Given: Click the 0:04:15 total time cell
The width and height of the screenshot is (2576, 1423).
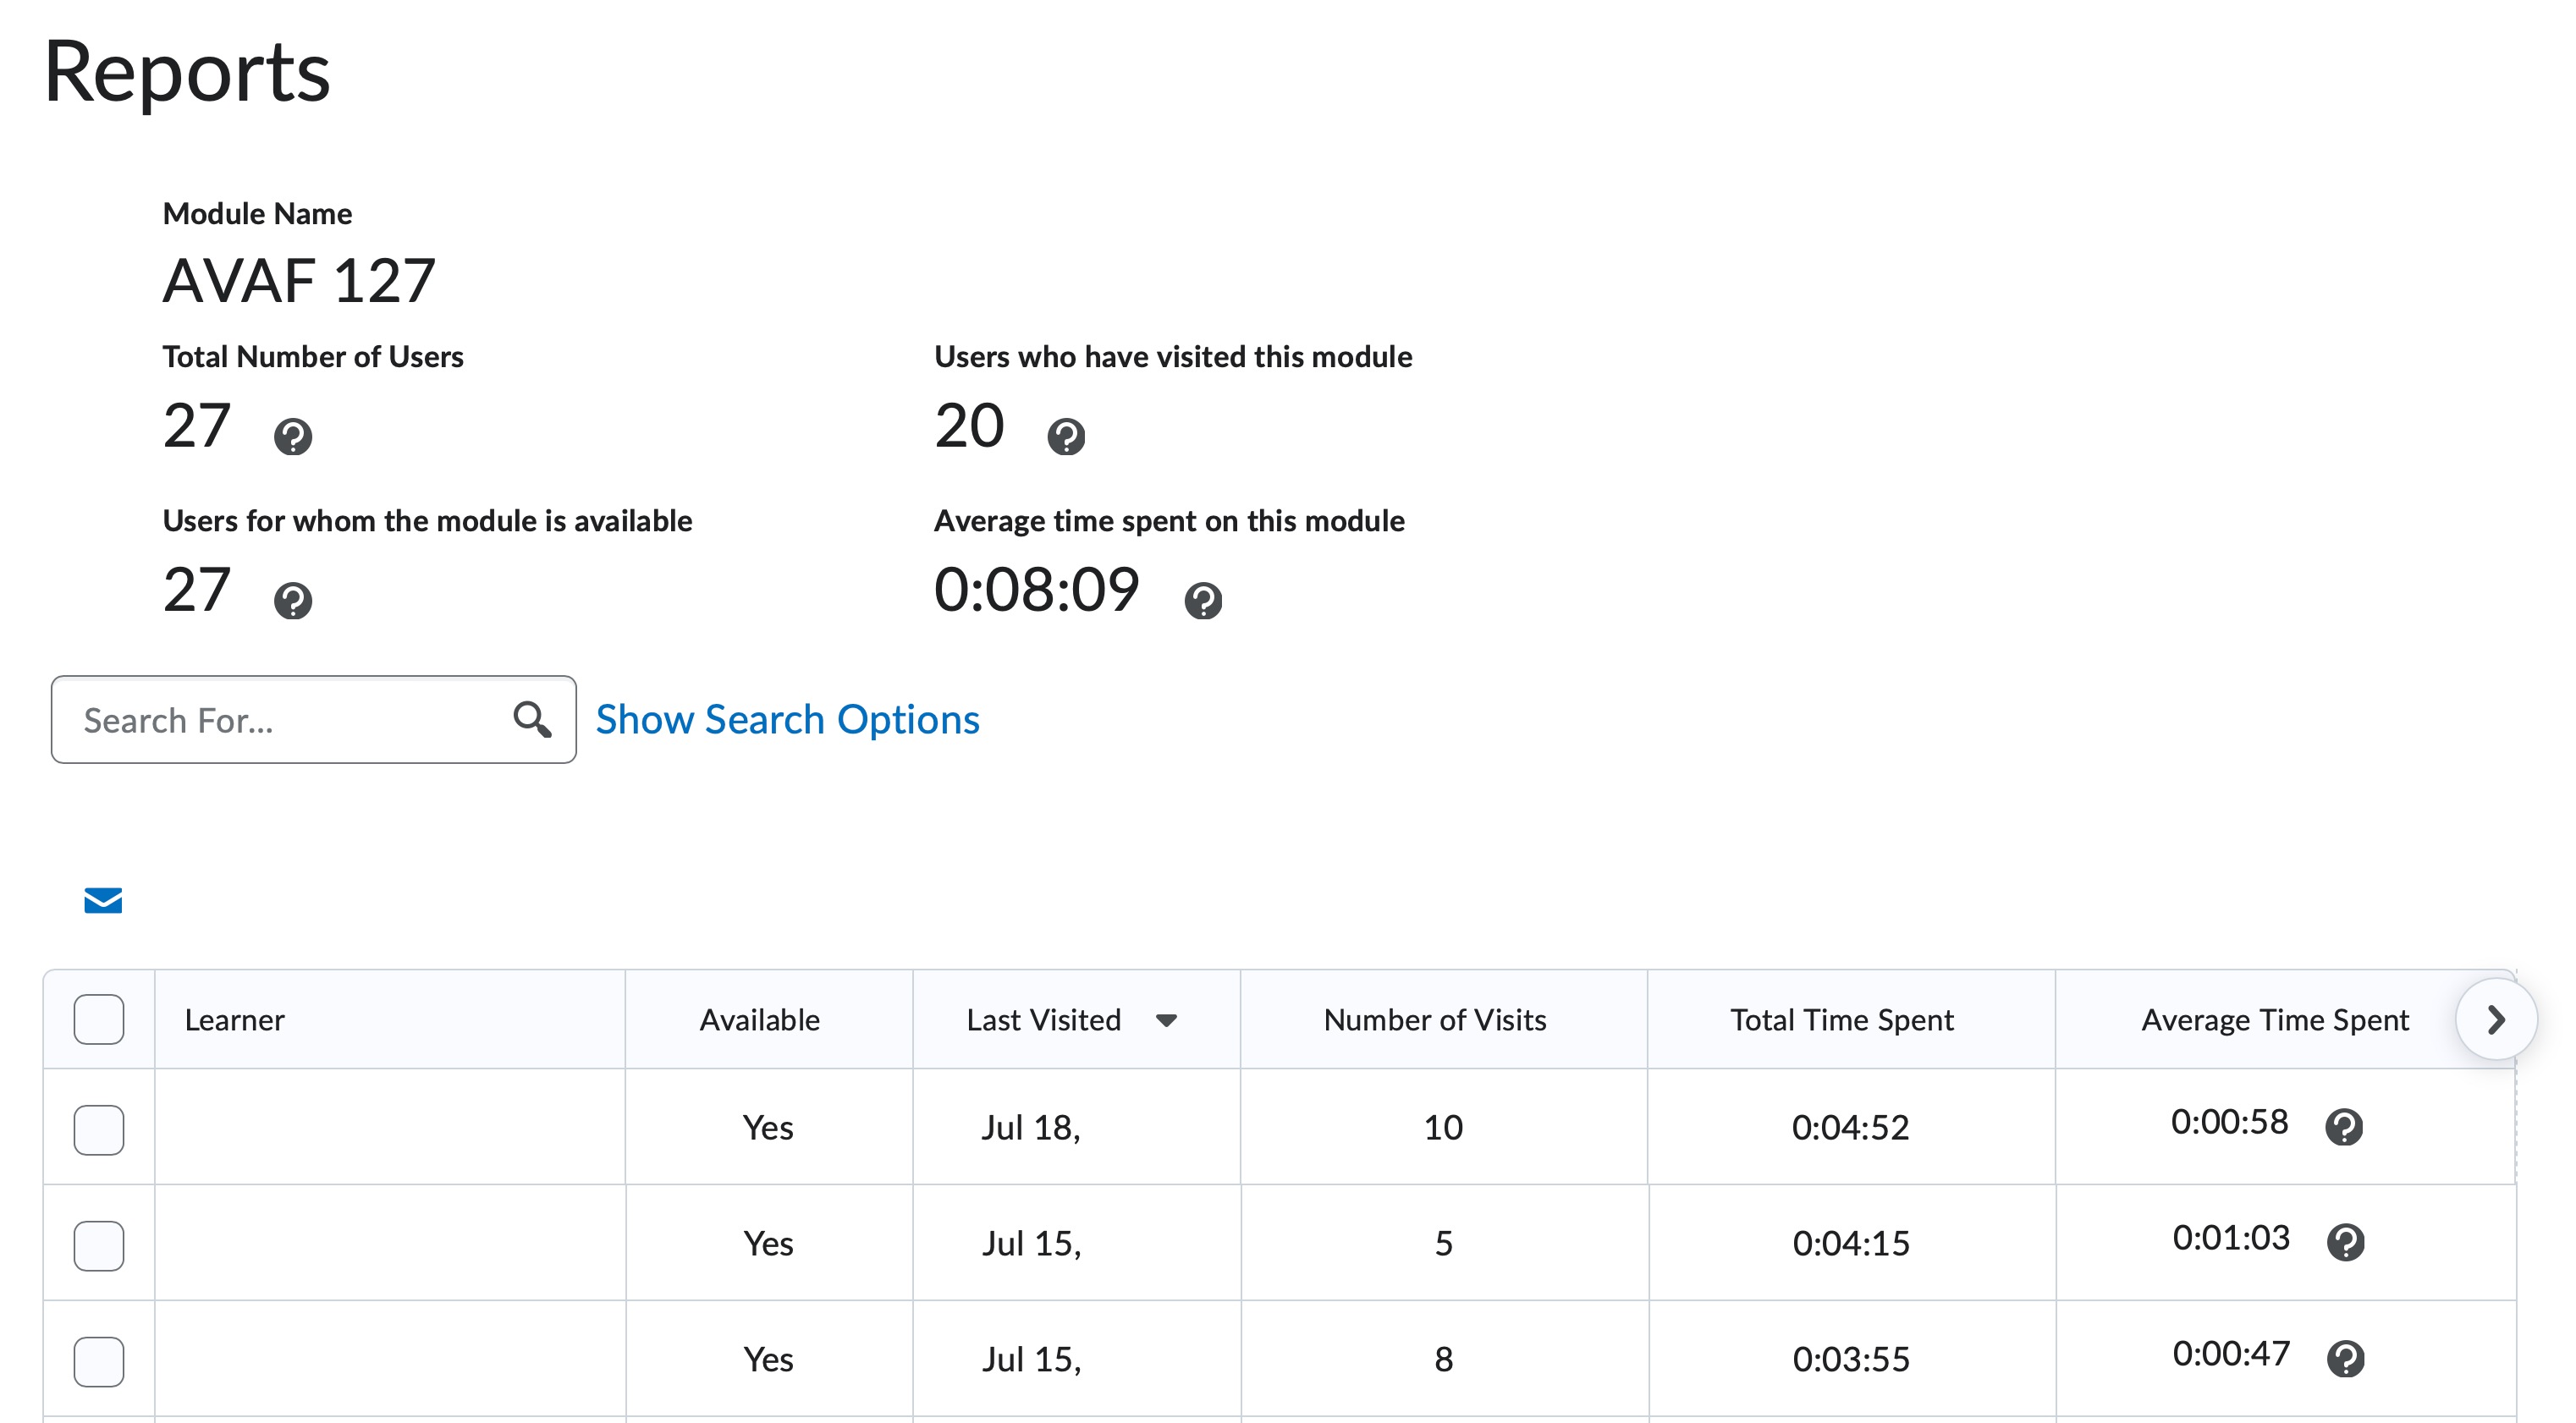Looking at the screenshot, I should coord(1850,1243).
